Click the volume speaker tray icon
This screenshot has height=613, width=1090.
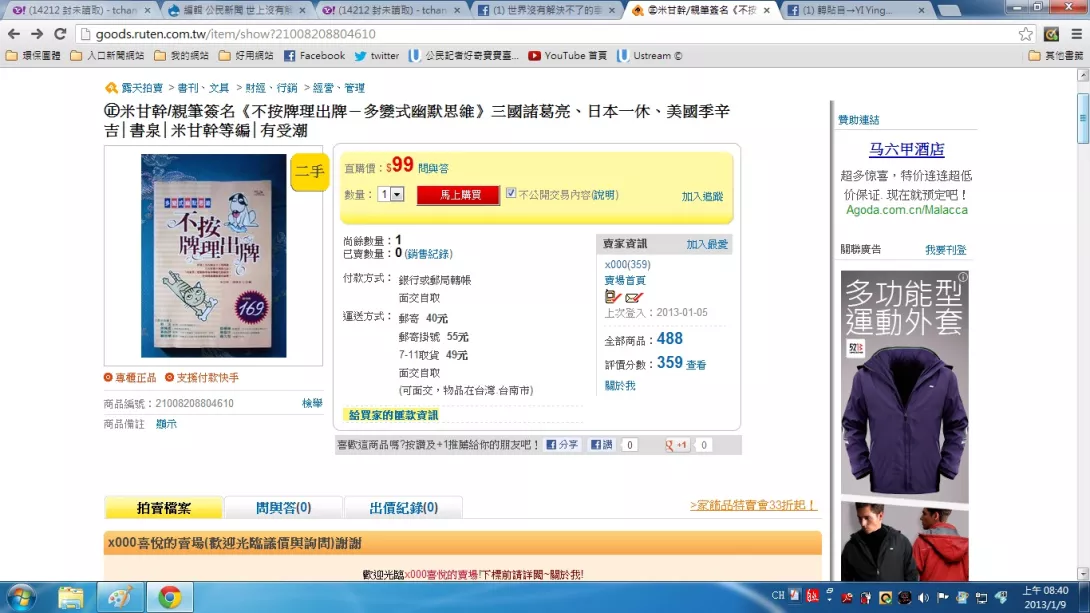click(923, 597)
